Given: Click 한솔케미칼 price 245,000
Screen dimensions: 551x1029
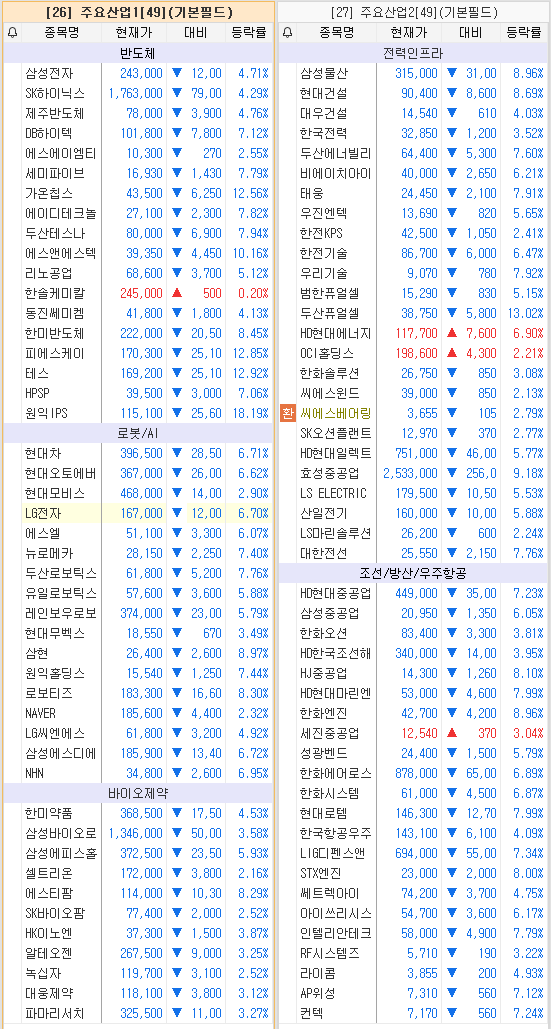Looking at the screenshot, I should coord(141,293).
